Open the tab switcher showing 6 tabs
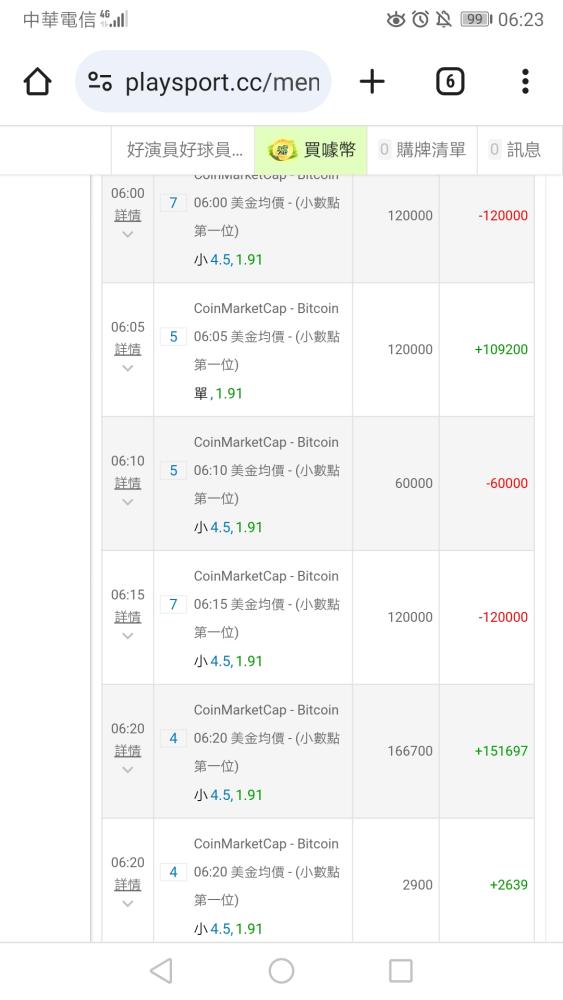The image size is (563, 1000). click(x=450, y=82)
